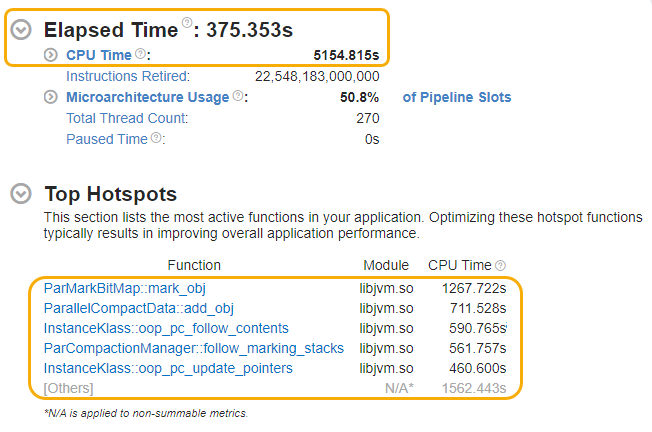Collapse the Elapsed Time section
This screenshot has height=432, width=652.
(x=20, y=30)
